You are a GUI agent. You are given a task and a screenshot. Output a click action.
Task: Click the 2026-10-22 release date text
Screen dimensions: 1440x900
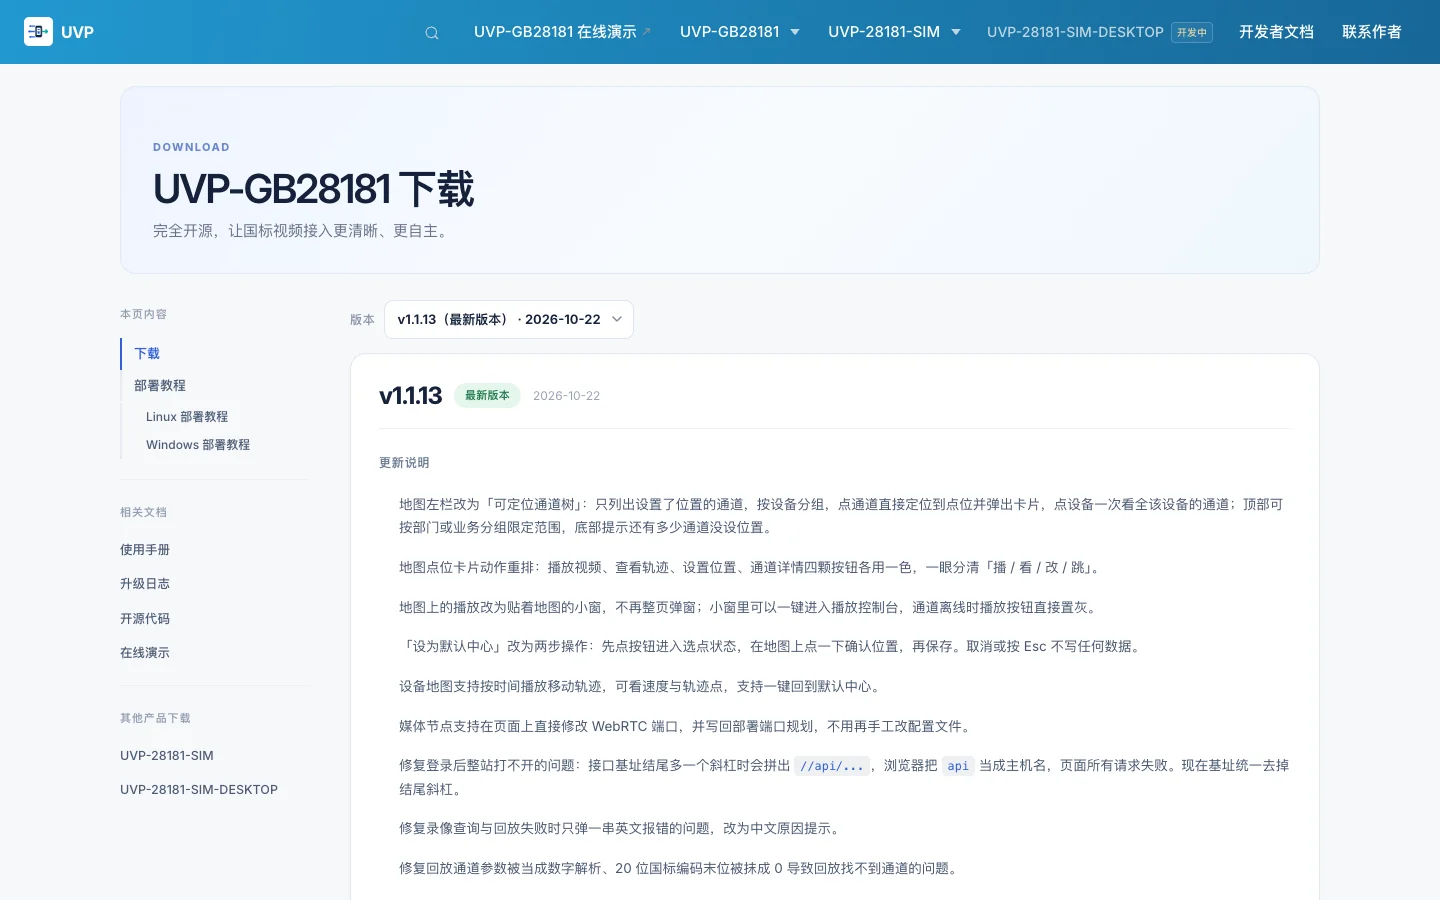pos(566,396)
